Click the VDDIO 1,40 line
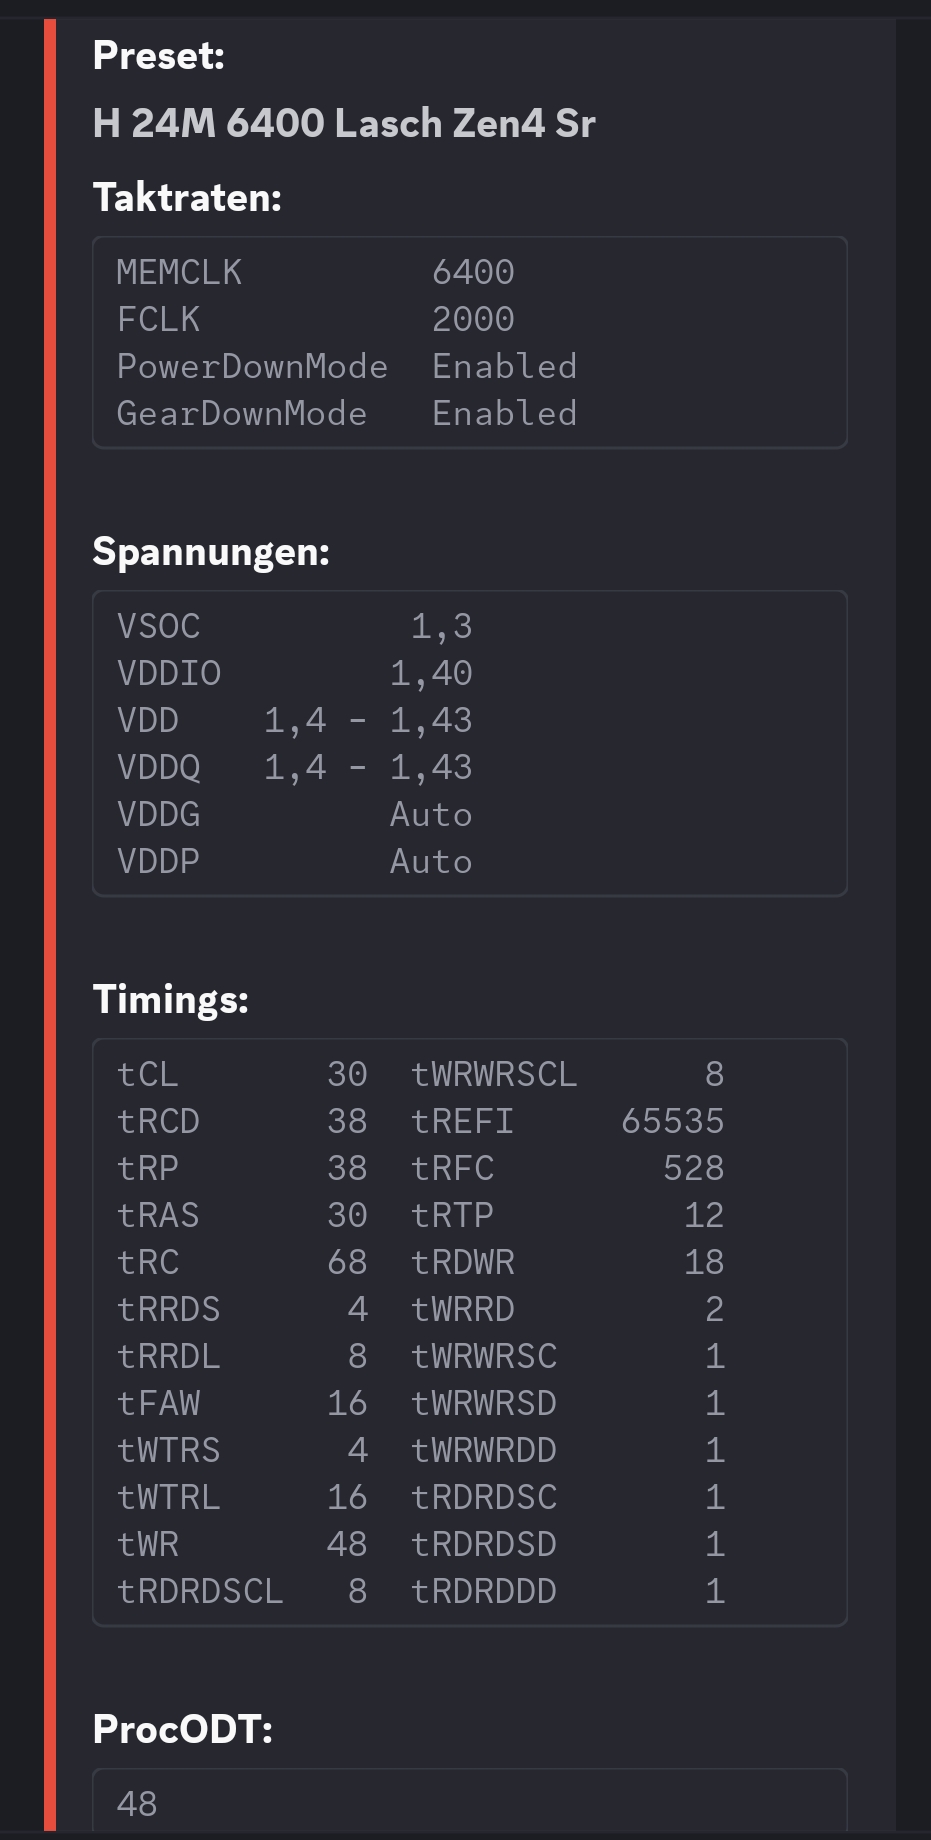The image size is (931, 1840). (294, 673)
